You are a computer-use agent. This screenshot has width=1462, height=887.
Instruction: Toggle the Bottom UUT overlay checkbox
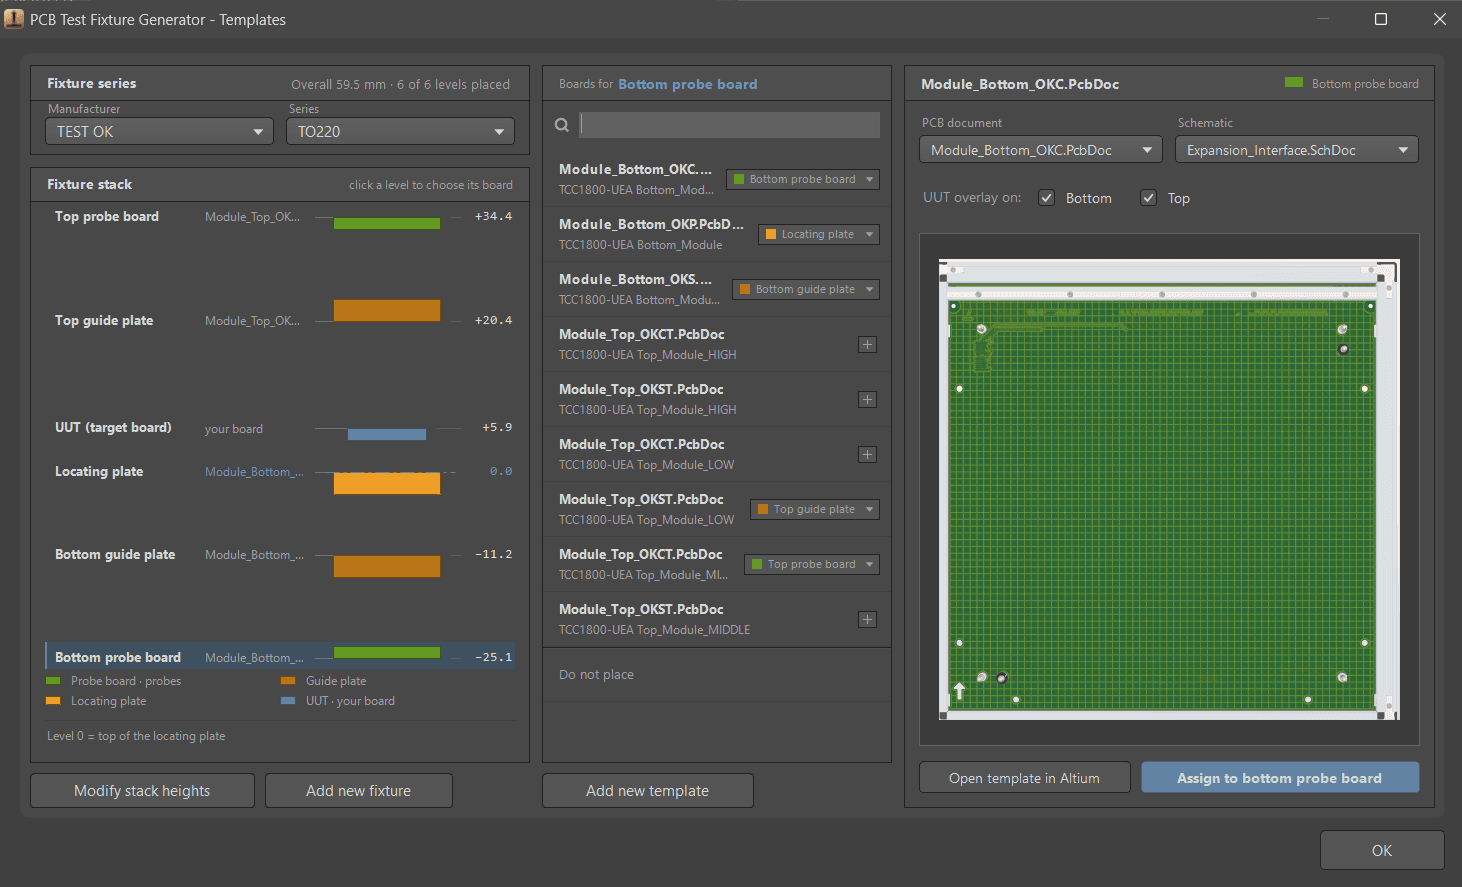point(1046,198)
